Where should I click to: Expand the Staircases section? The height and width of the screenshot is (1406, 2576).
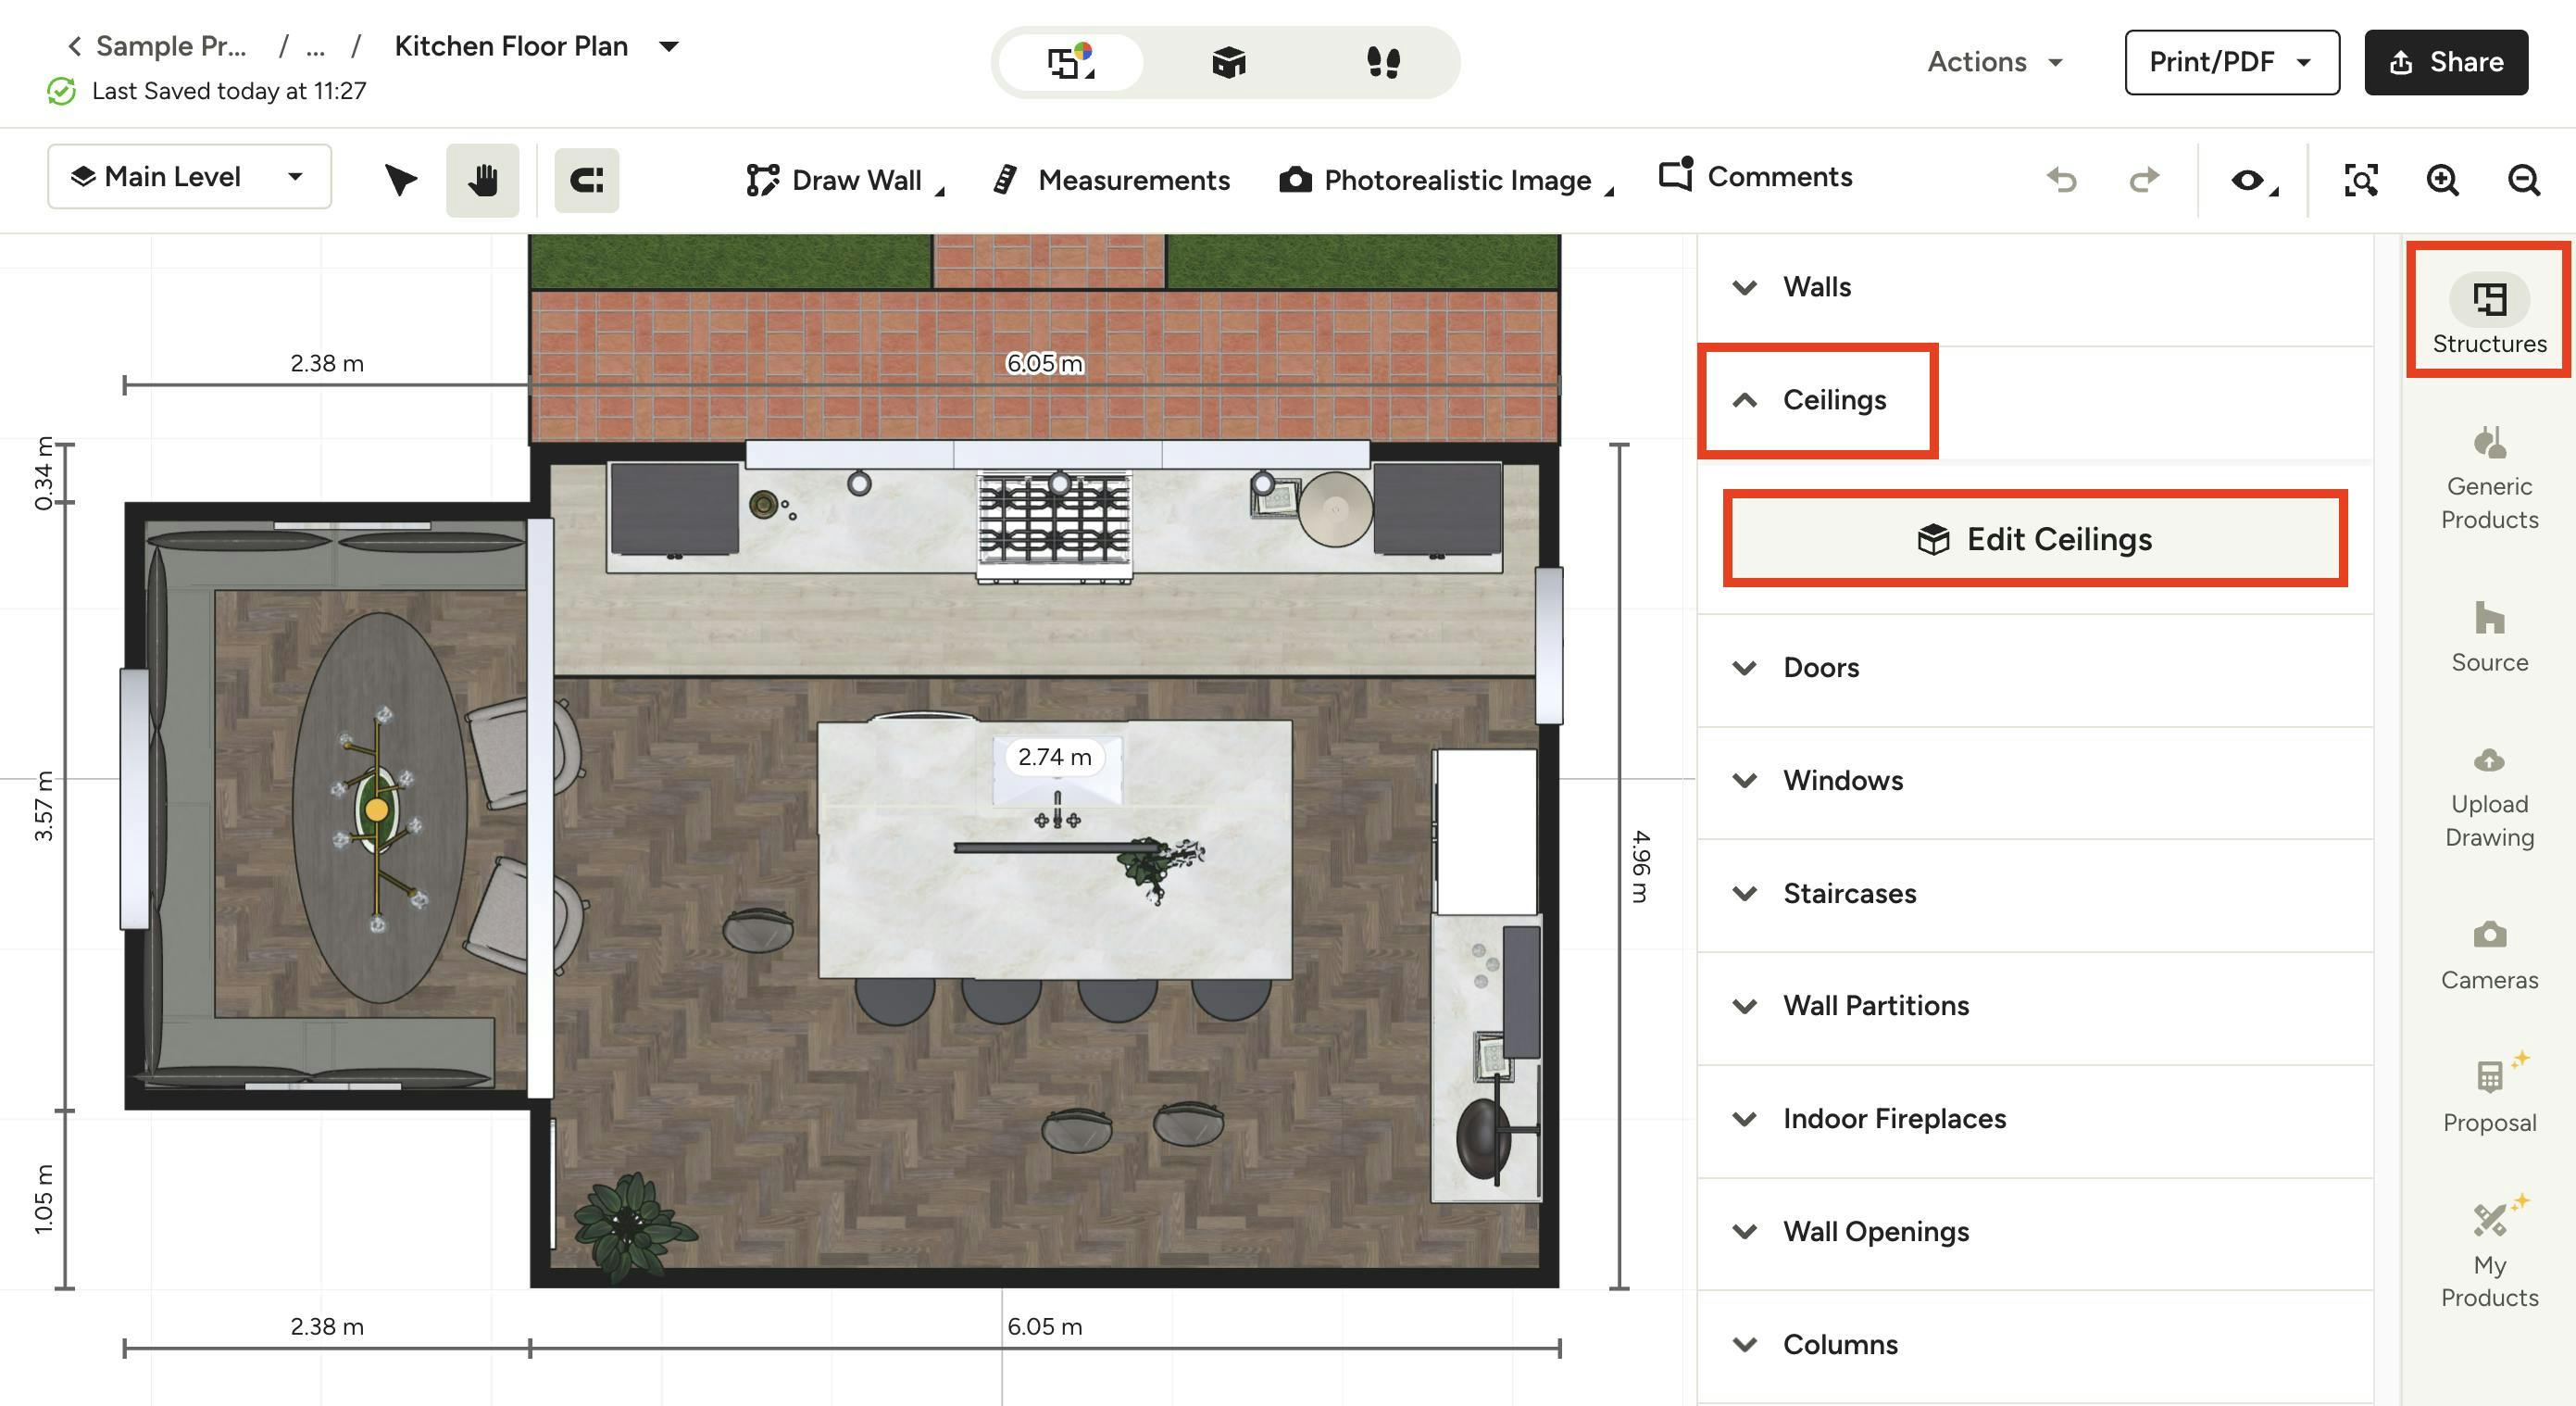coord(2035,894)
